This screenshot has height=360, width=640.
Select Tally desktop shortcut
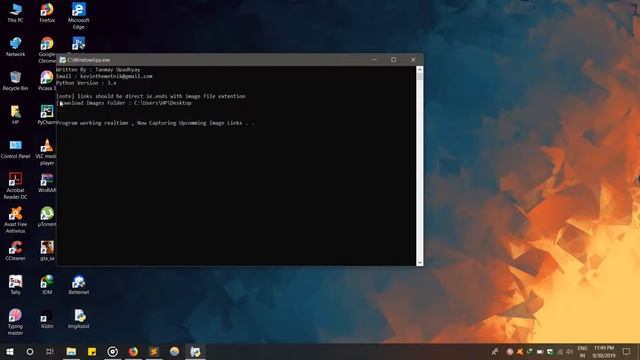(x=16, y=285)
